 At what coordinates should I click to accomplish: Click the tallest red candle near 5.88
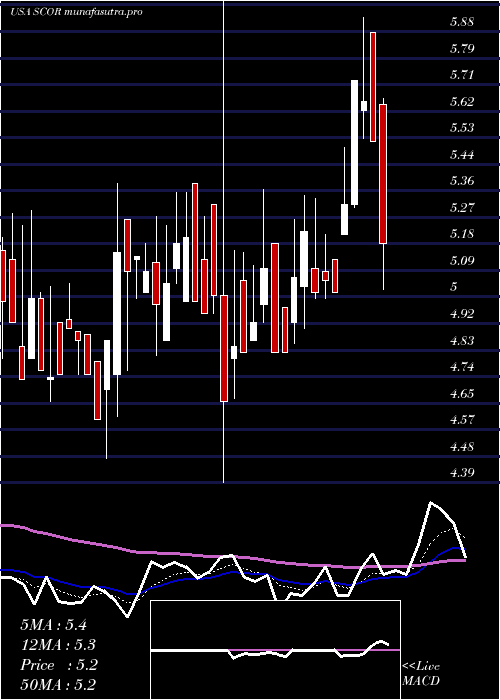point(373,87)
